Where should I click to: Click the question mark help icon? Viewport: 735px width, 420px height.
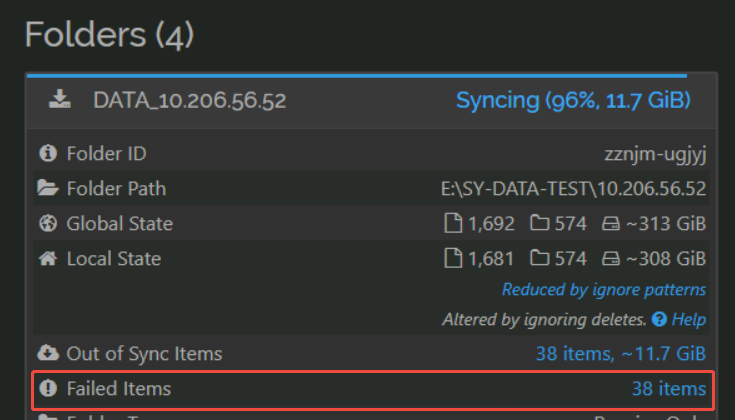coord(659,319)
